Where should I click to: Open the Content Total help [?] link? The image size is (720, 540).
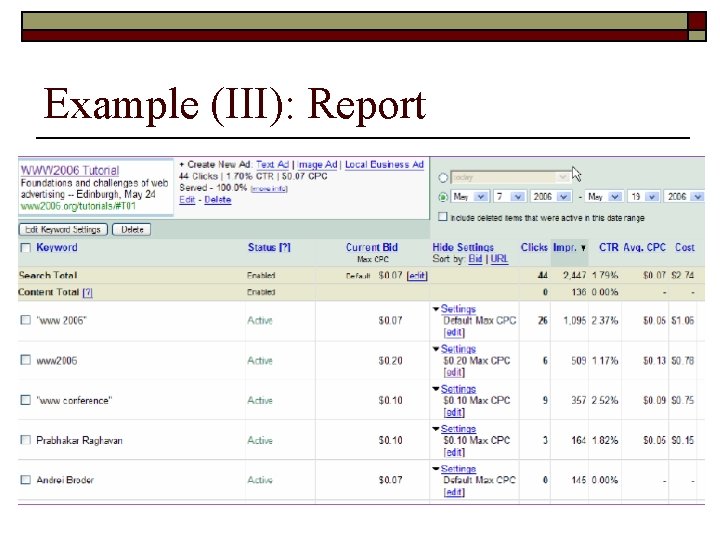[x=87, y=292]
